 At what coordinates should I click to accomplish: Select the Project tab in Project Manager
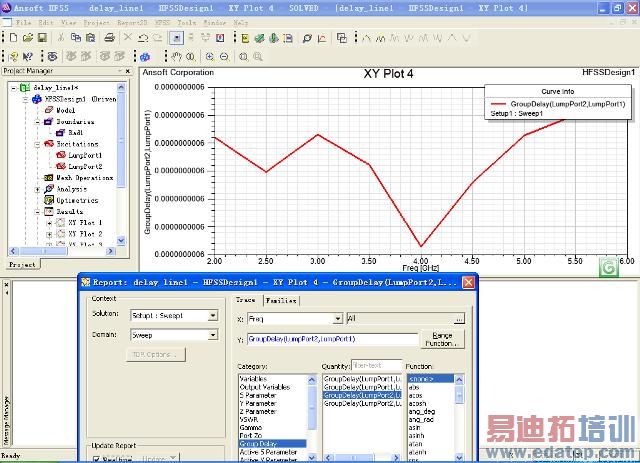(x=22, y=265)
